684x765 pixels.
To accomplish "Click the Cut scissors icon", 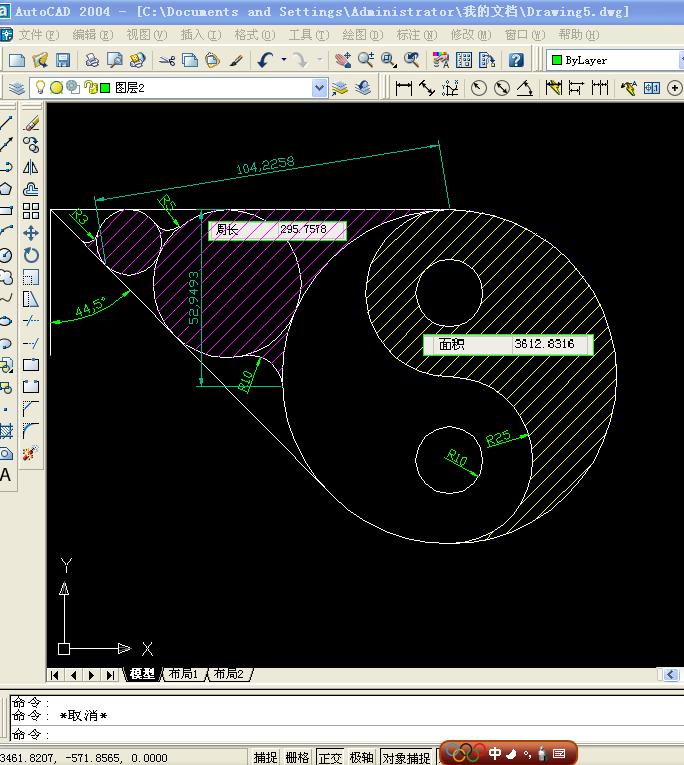I will [167, 60].
